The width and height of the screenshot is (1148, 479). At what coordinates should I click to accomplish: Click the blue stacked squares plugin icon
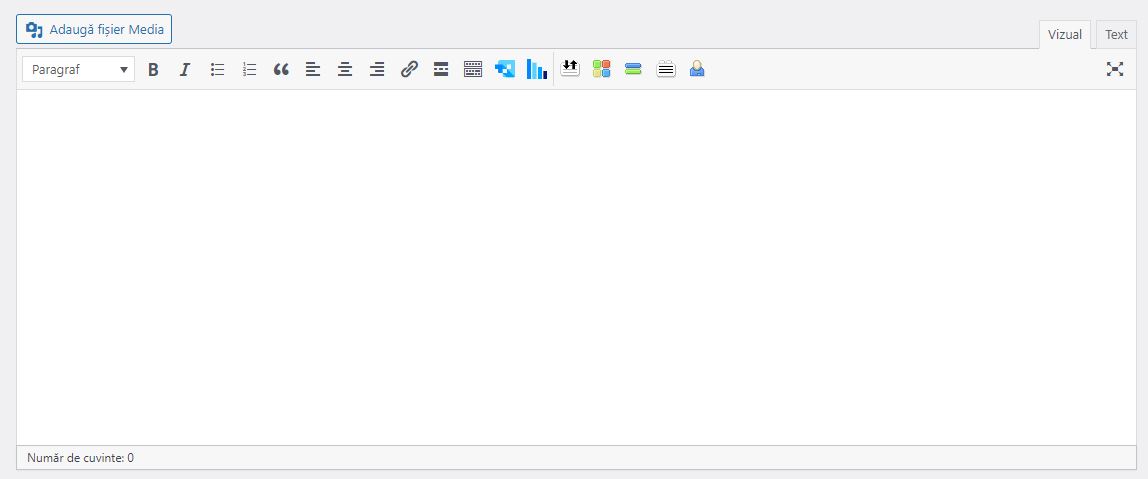[505, 70]
